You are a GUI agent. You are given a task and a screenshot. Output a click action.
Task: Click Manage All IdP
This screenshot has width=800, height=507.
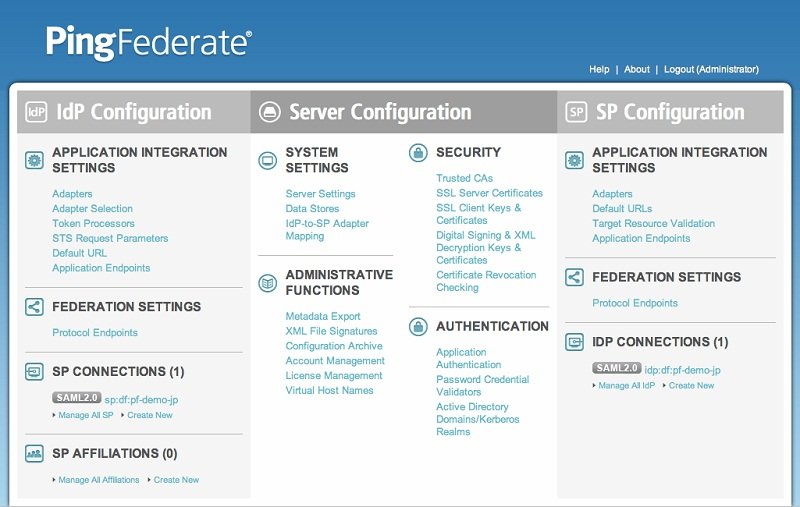click(x=627, y=386)
